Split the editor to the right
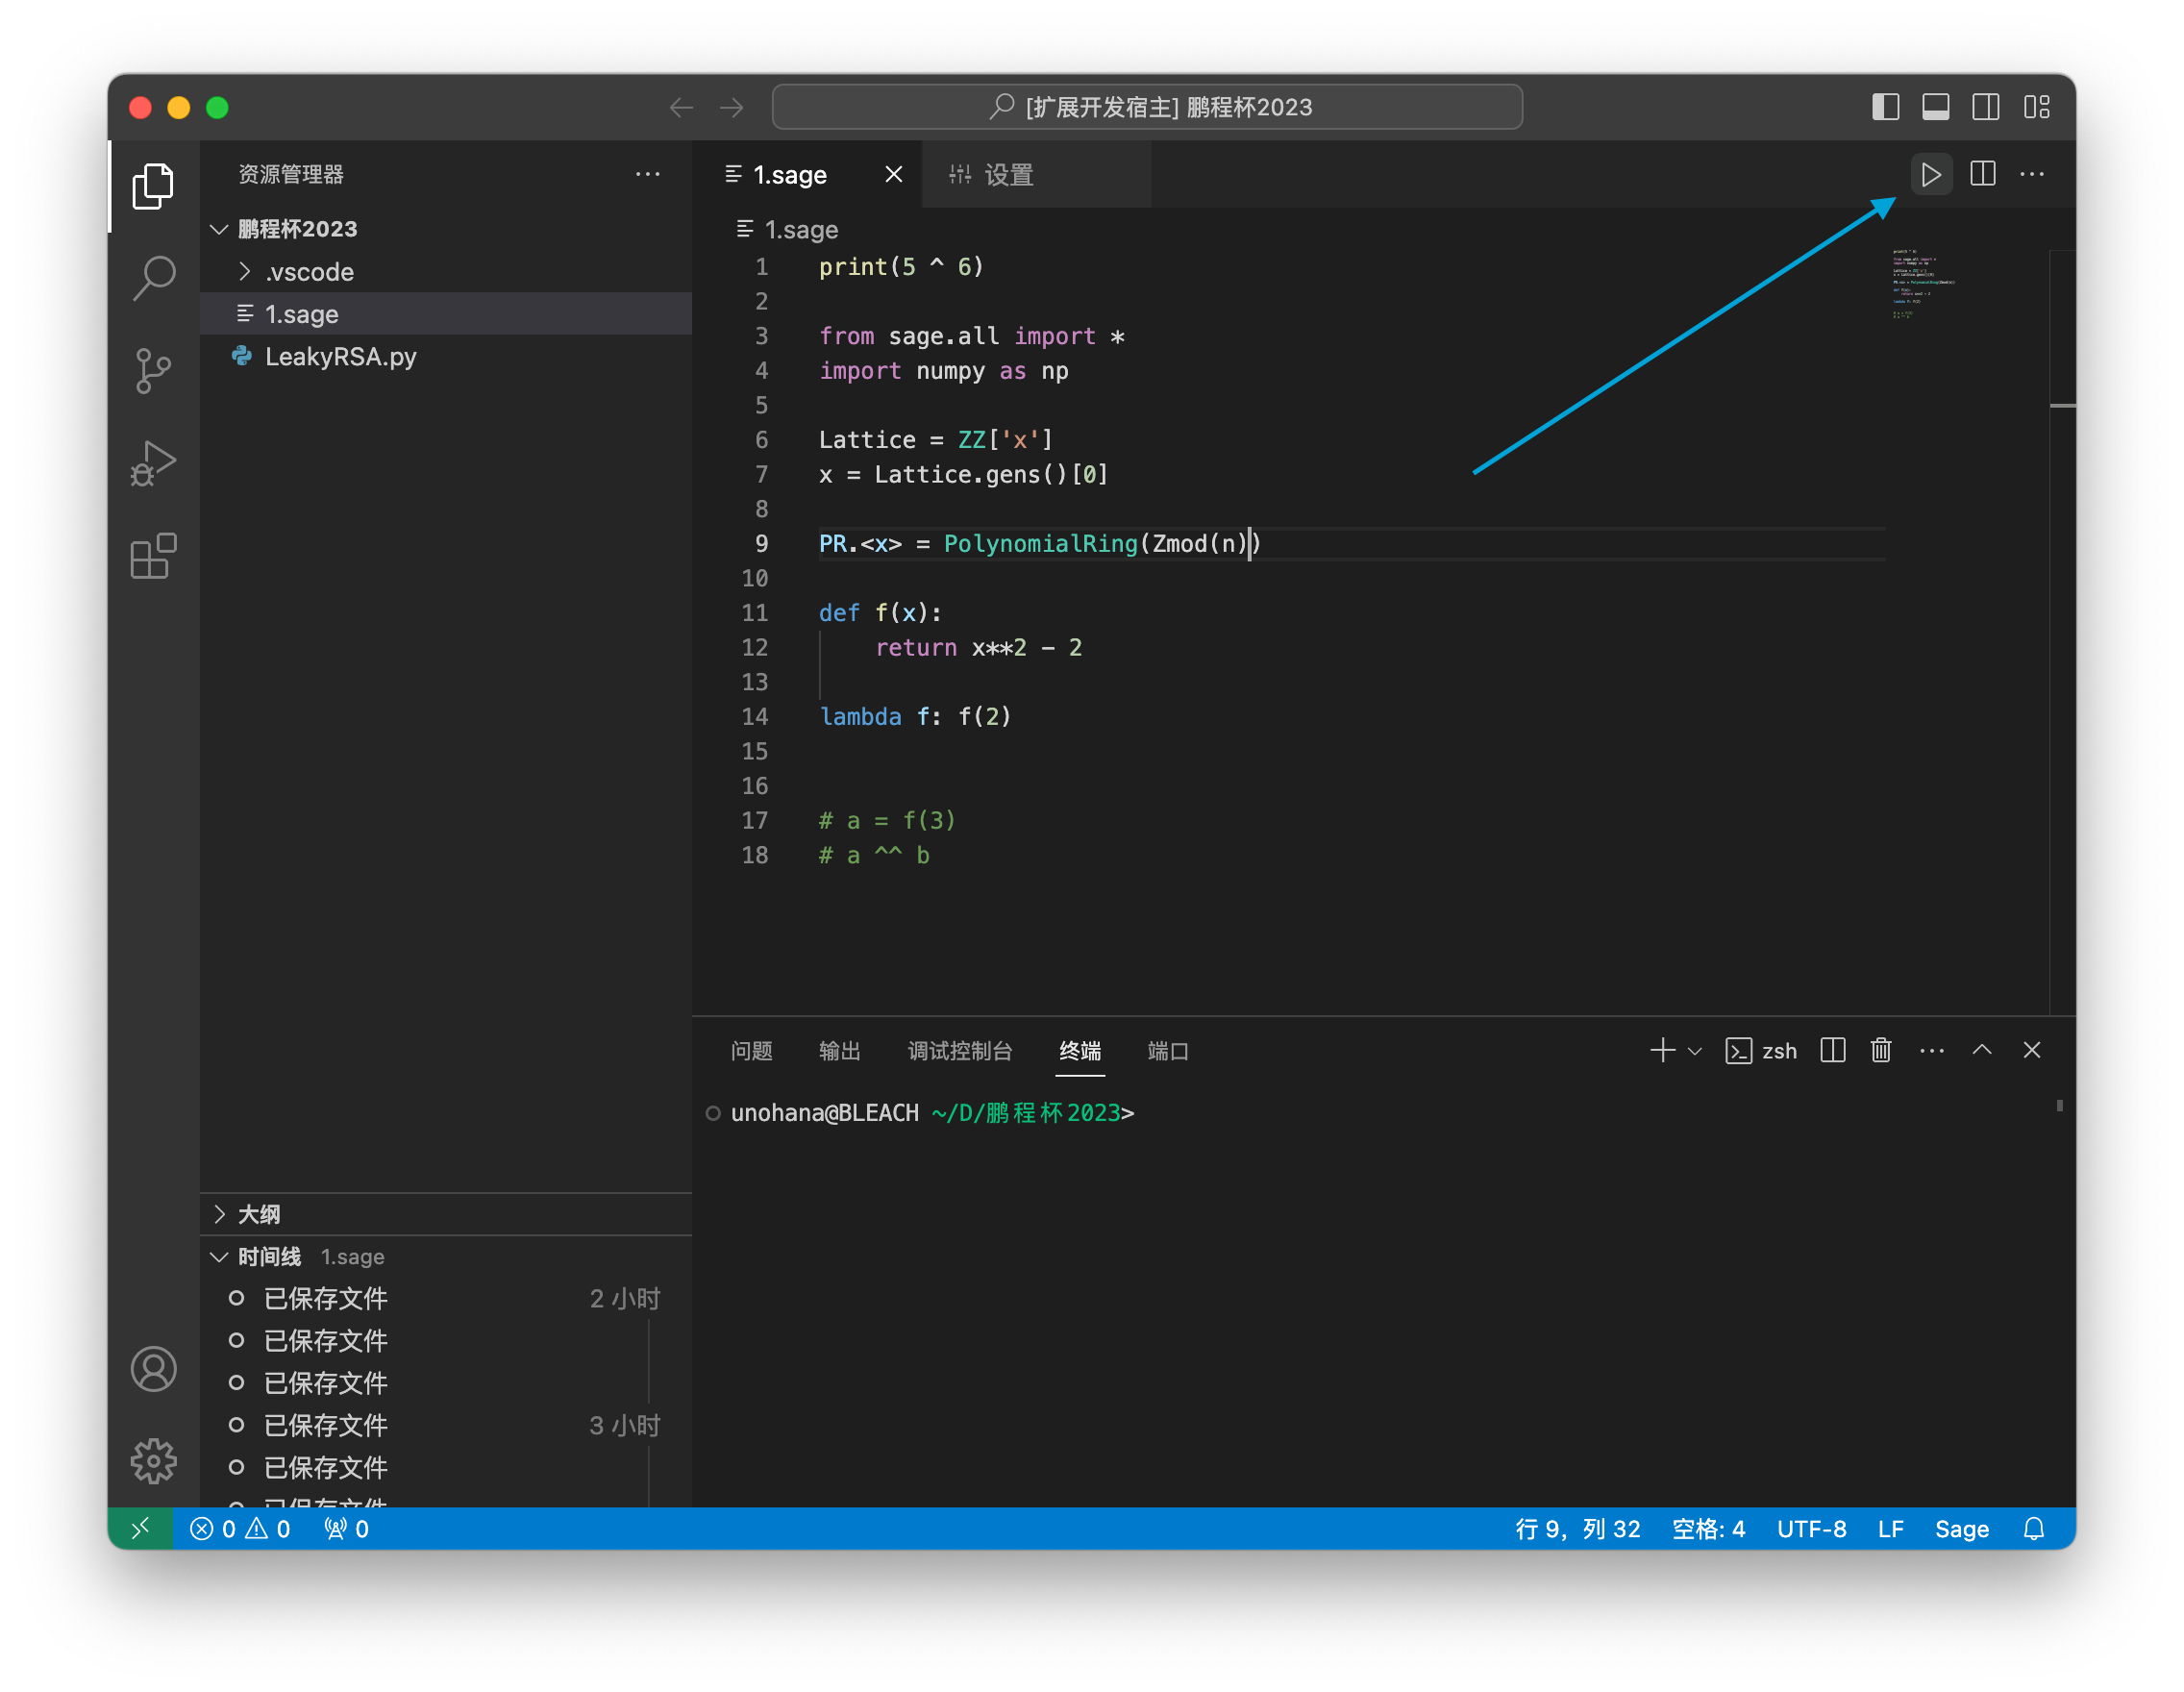This screenshot has height=1692, width=2184. [x=1982, y=174]
